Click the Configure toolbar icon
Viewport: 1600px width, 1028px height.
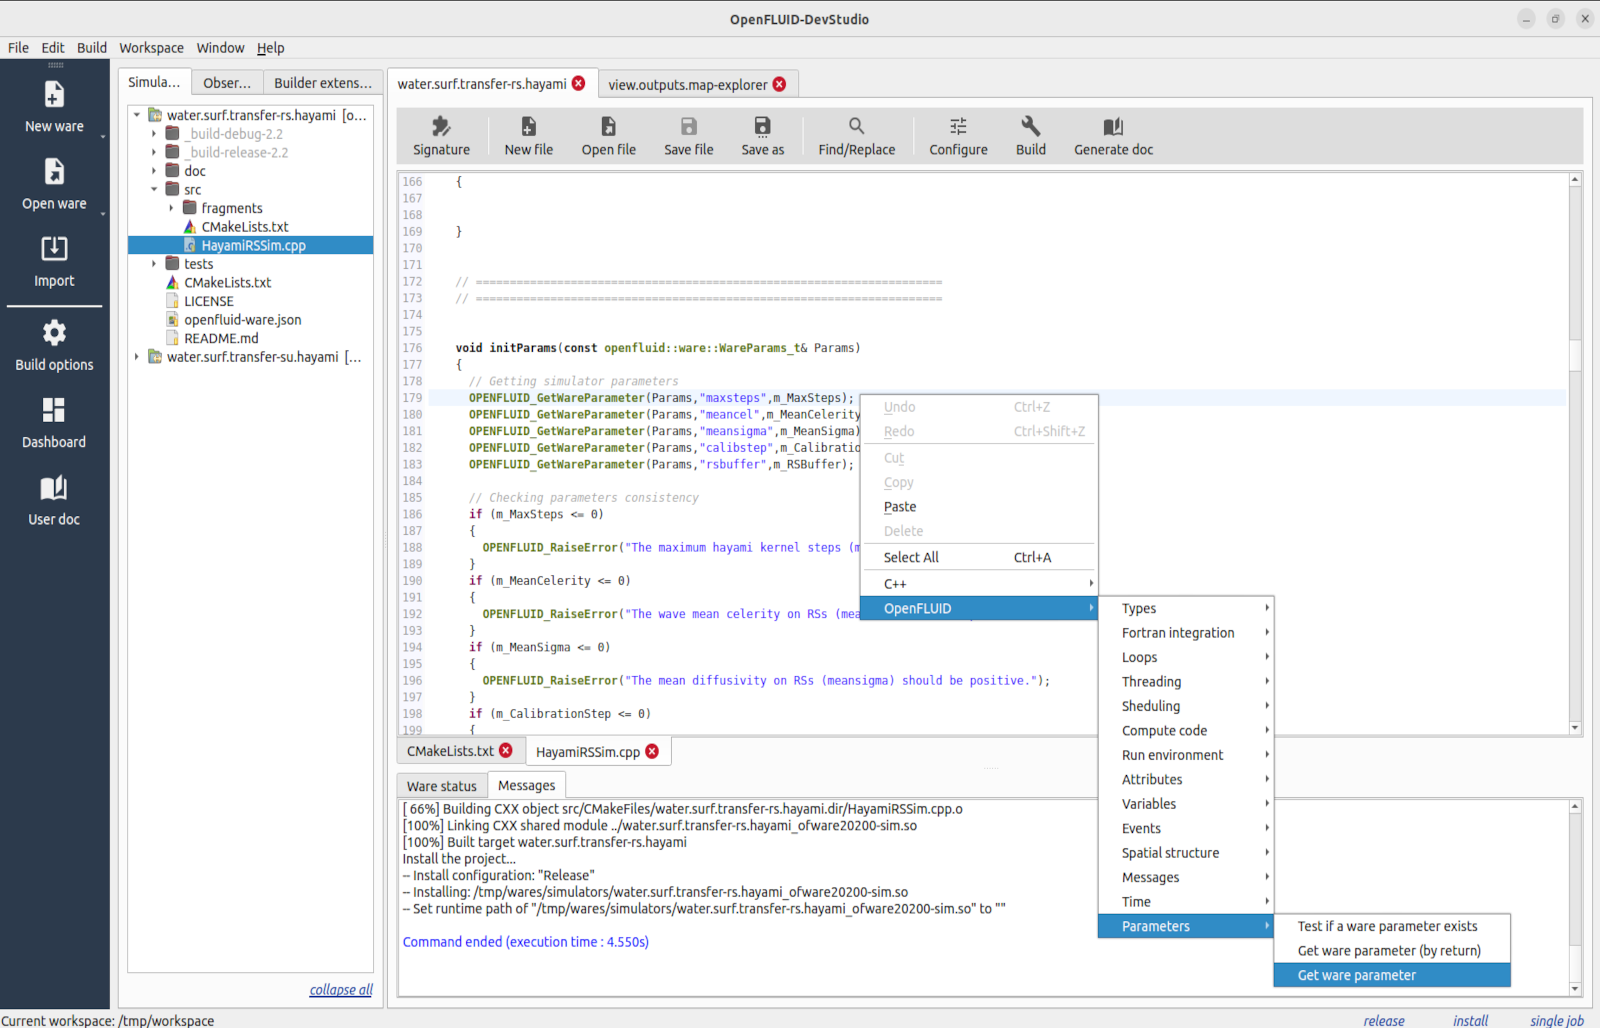958,126
